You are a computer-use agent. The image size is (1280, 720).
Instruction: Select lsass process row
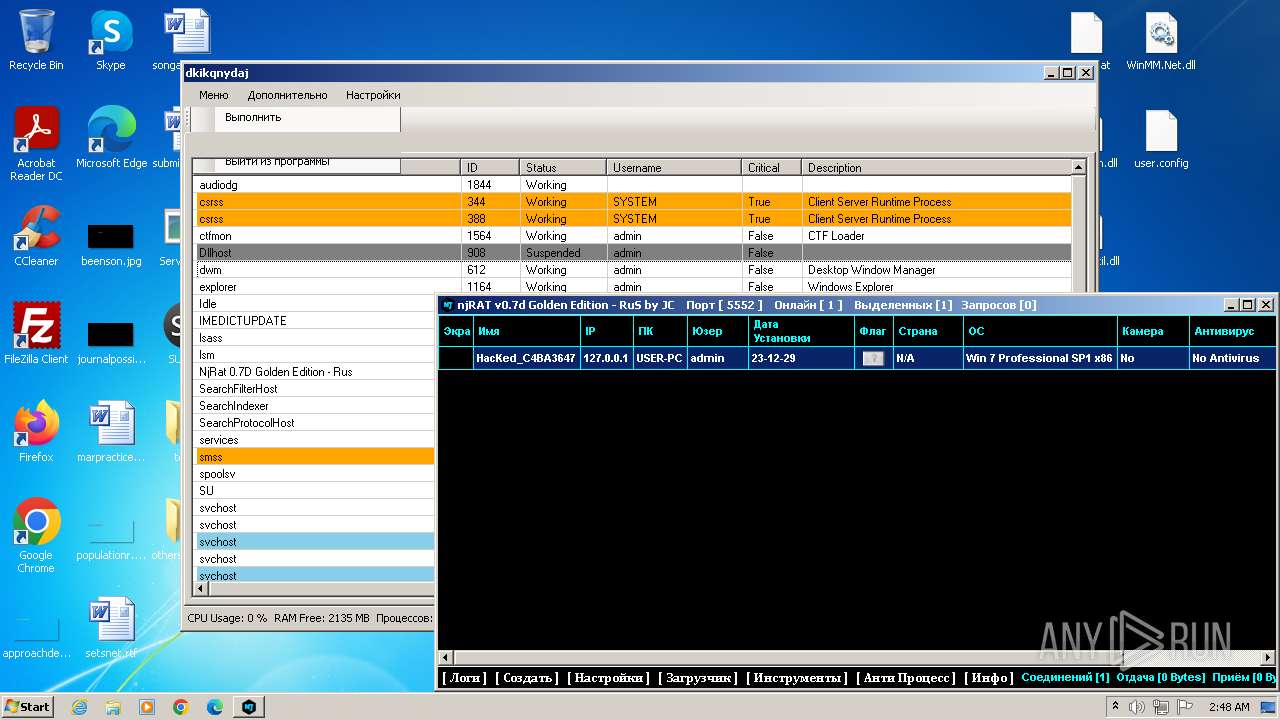click(315, 338)
